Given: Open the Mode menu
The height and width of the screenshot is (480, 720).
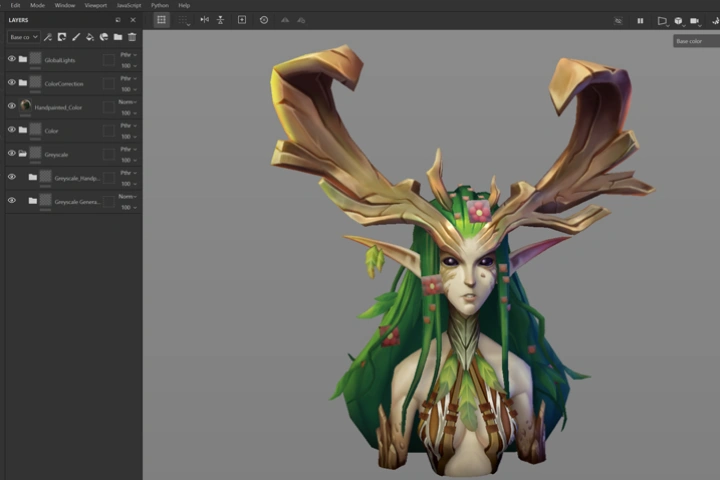Looking at the screenshot, I should point(37,6).
